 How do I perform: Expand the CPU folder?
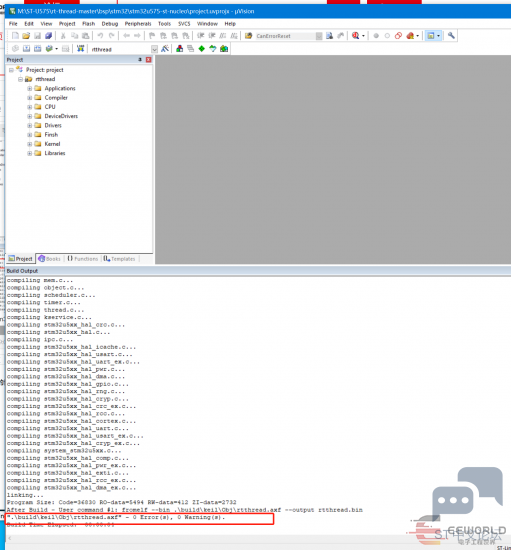29,107
